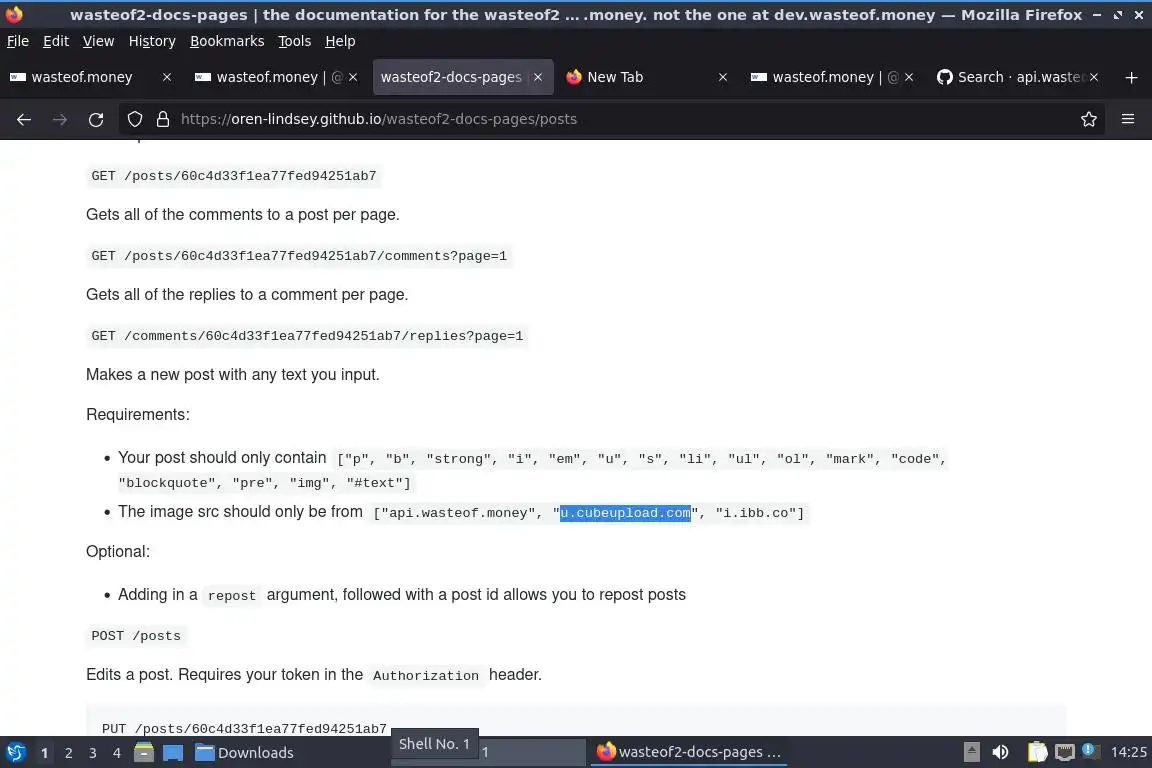
Task: Open the View menu
Action: tap(98, 41)
